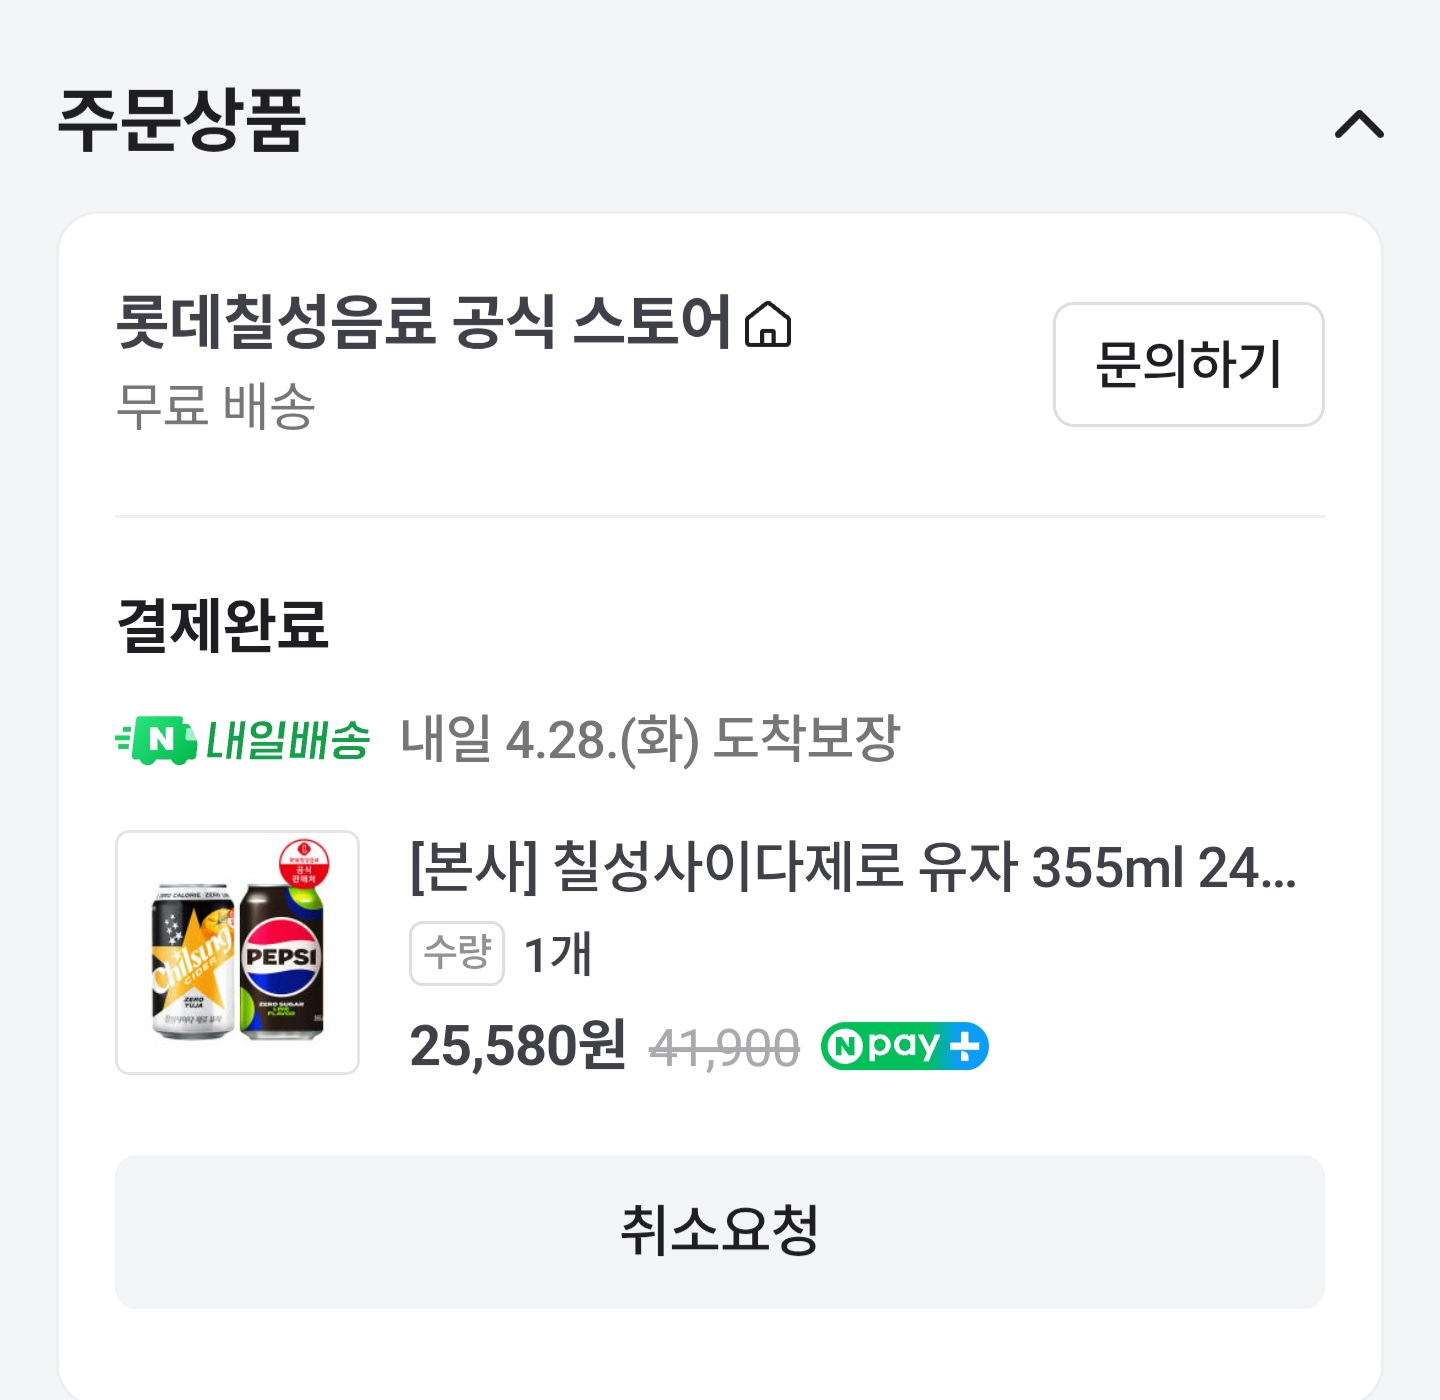
Task: Collapse the 주문상품 section chevron
Action: point(1359,125)
